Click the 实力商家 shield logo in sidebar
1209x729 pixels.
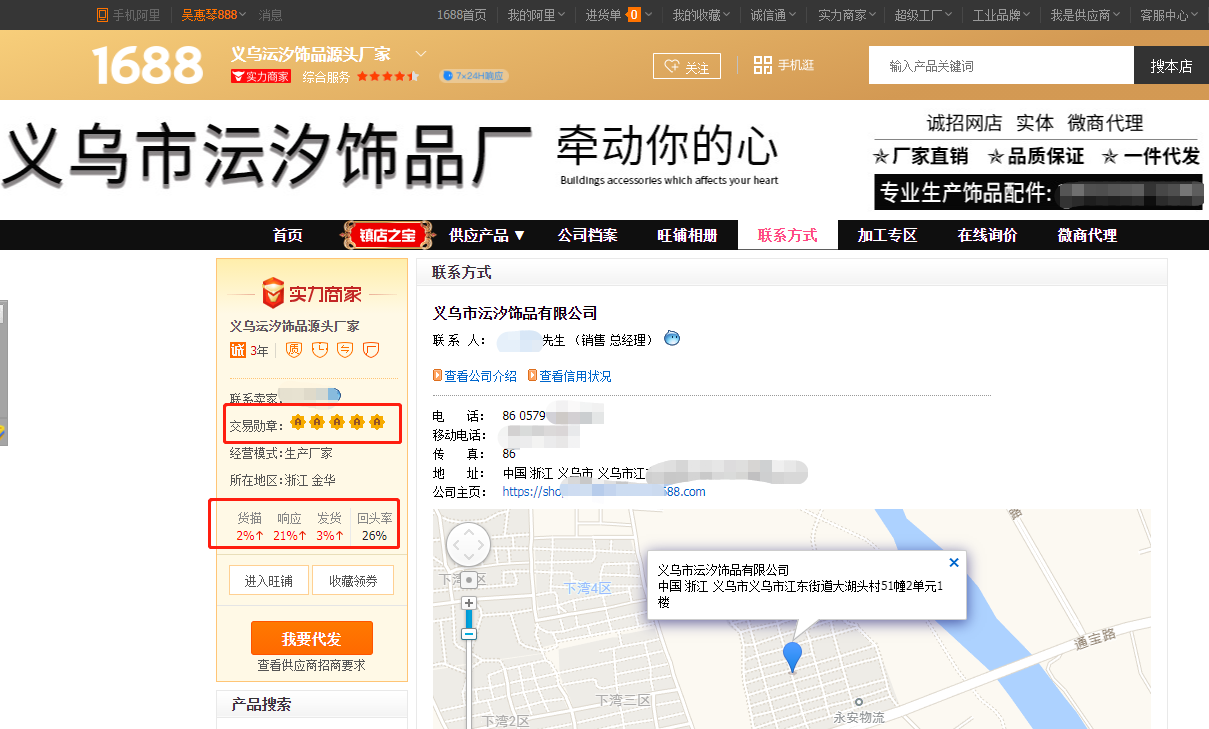click(x=273, y=293)
